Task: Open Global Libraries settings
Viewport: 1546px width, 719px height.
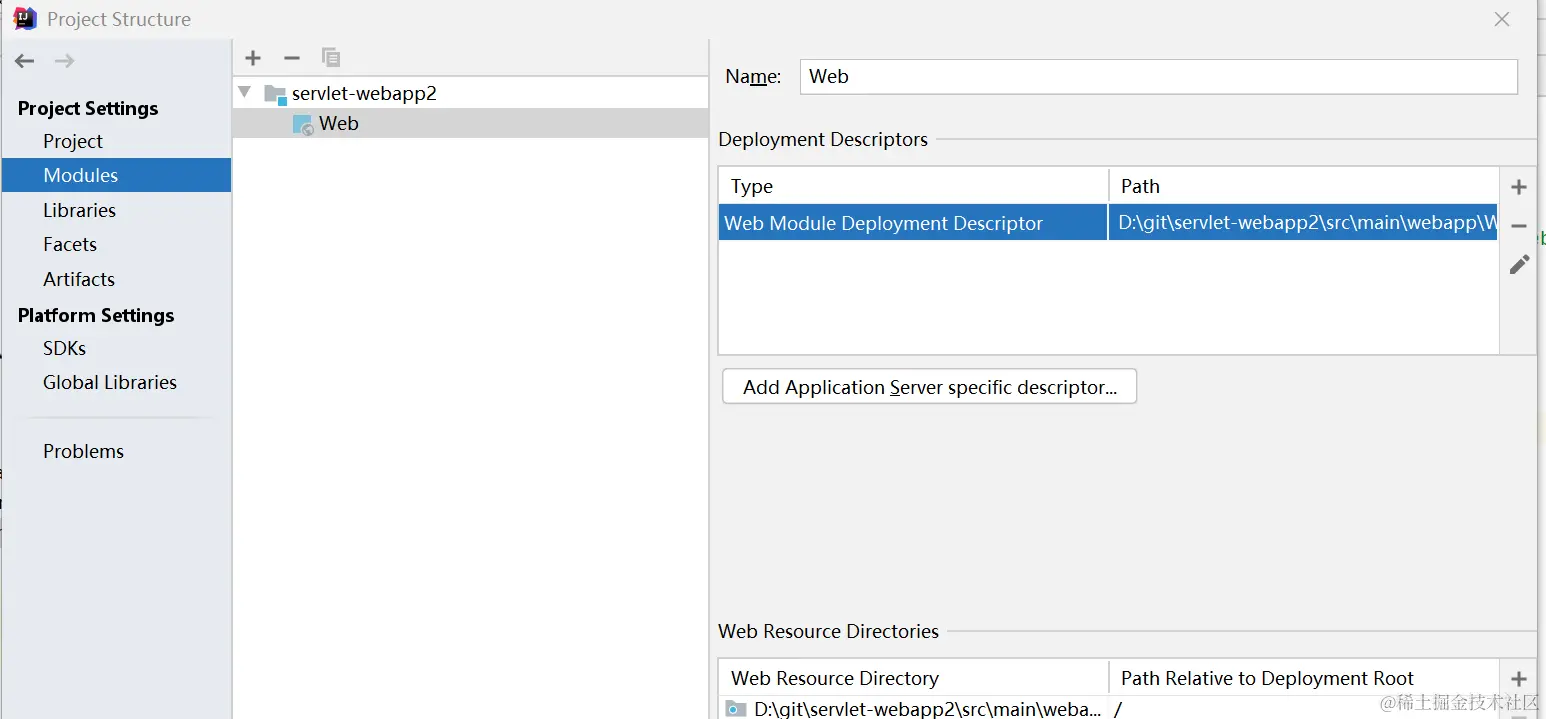Action: (110, 382)
